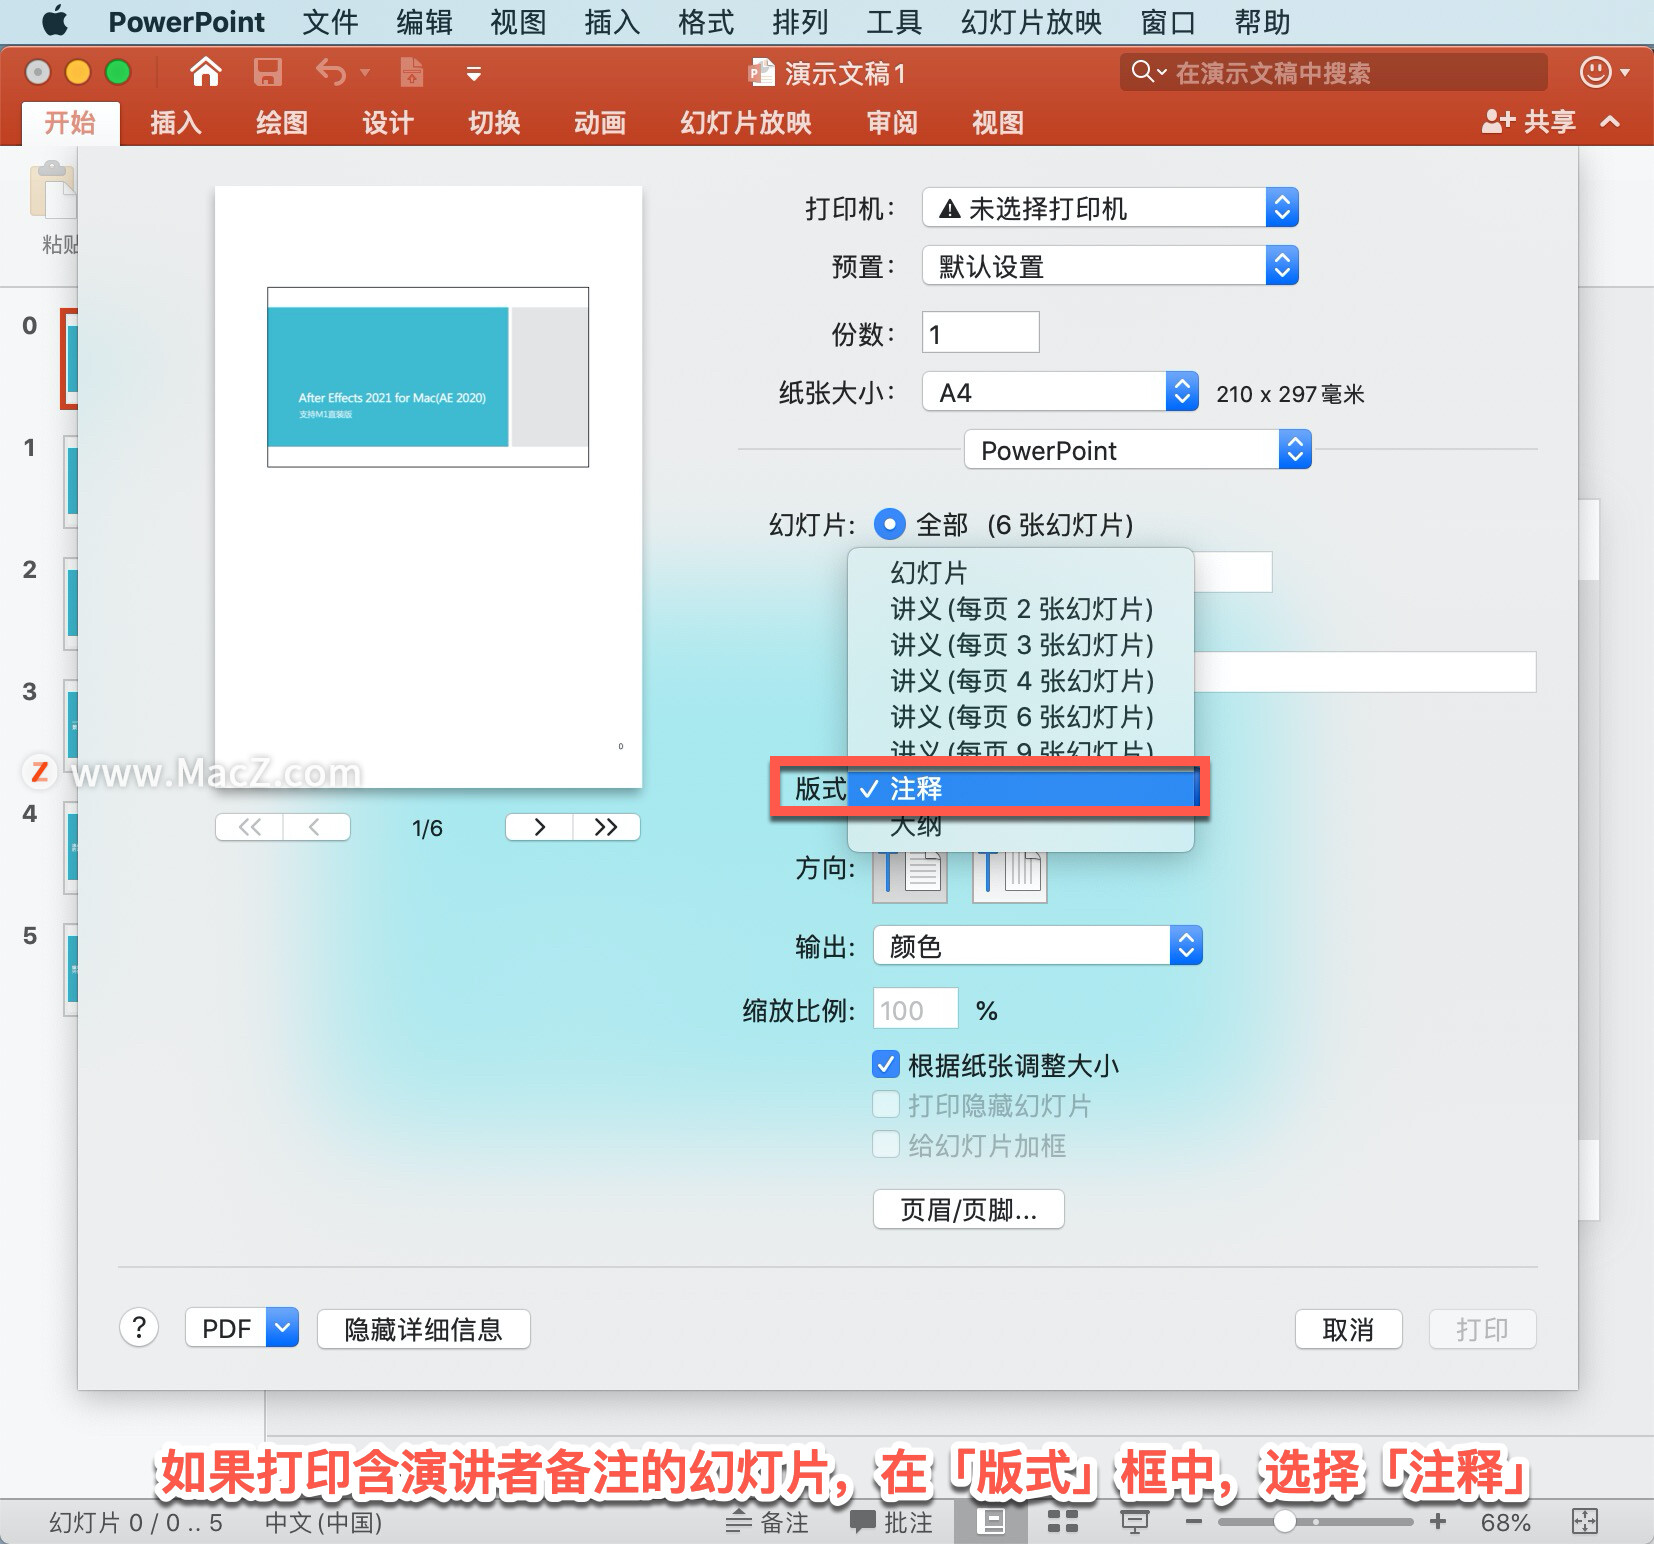Viewport: 1654px width, 1544px height.
Task: Click the copies input field
Action: point(980,332)
